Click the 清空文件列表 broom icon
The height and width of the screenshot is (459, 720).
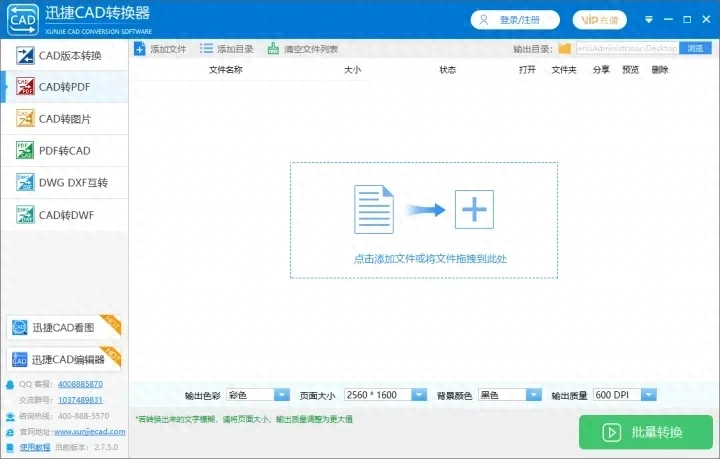pyautogui.click(x=273, y=48)
